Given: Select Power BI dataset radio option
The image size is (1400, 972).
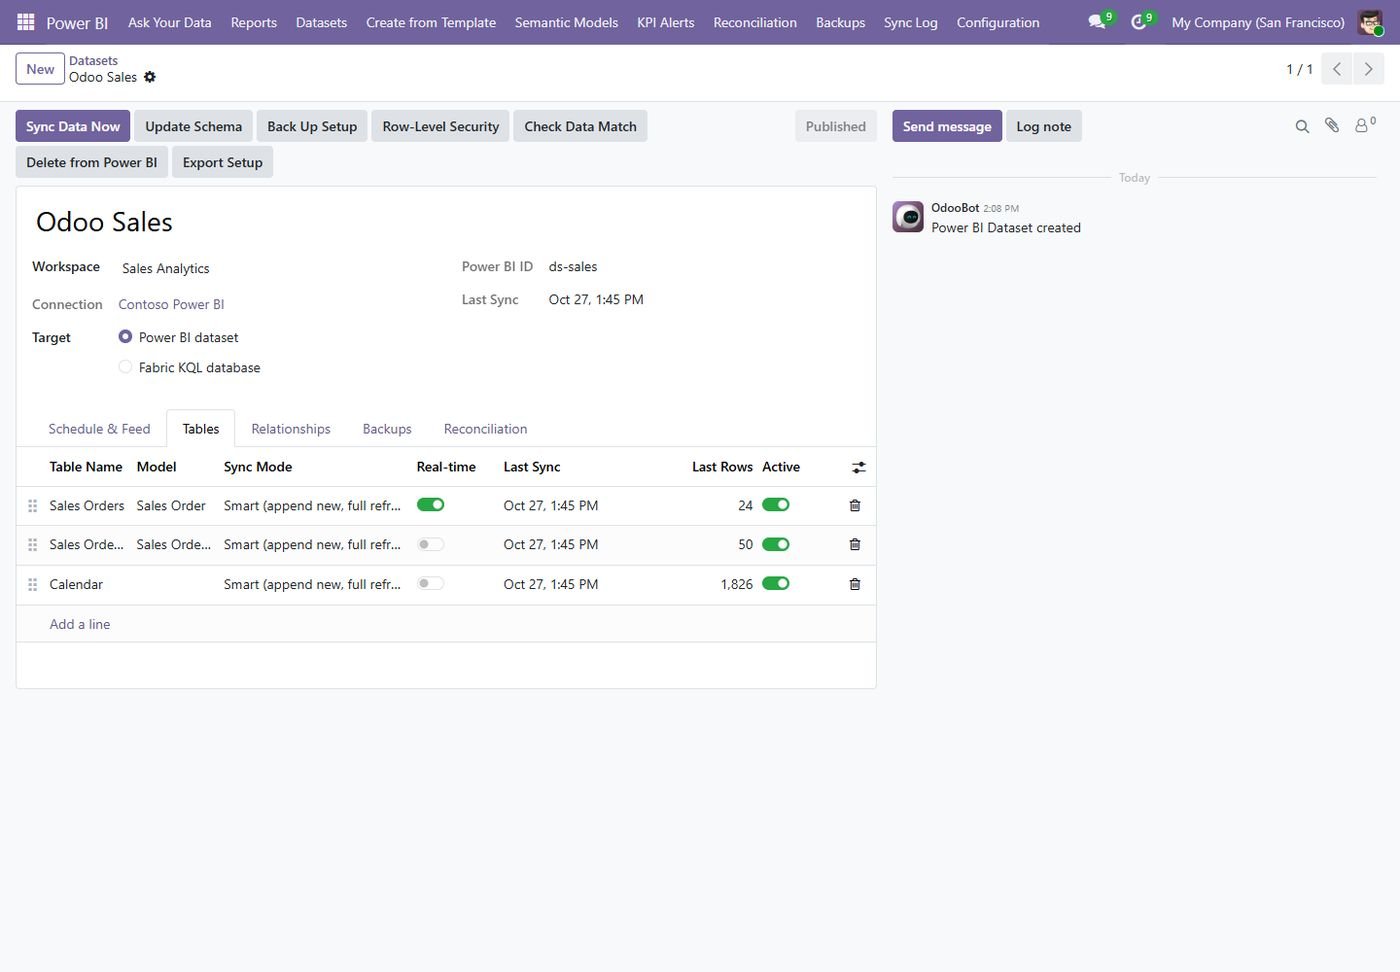Looking at the screenshot, I should tap(125, 337).
